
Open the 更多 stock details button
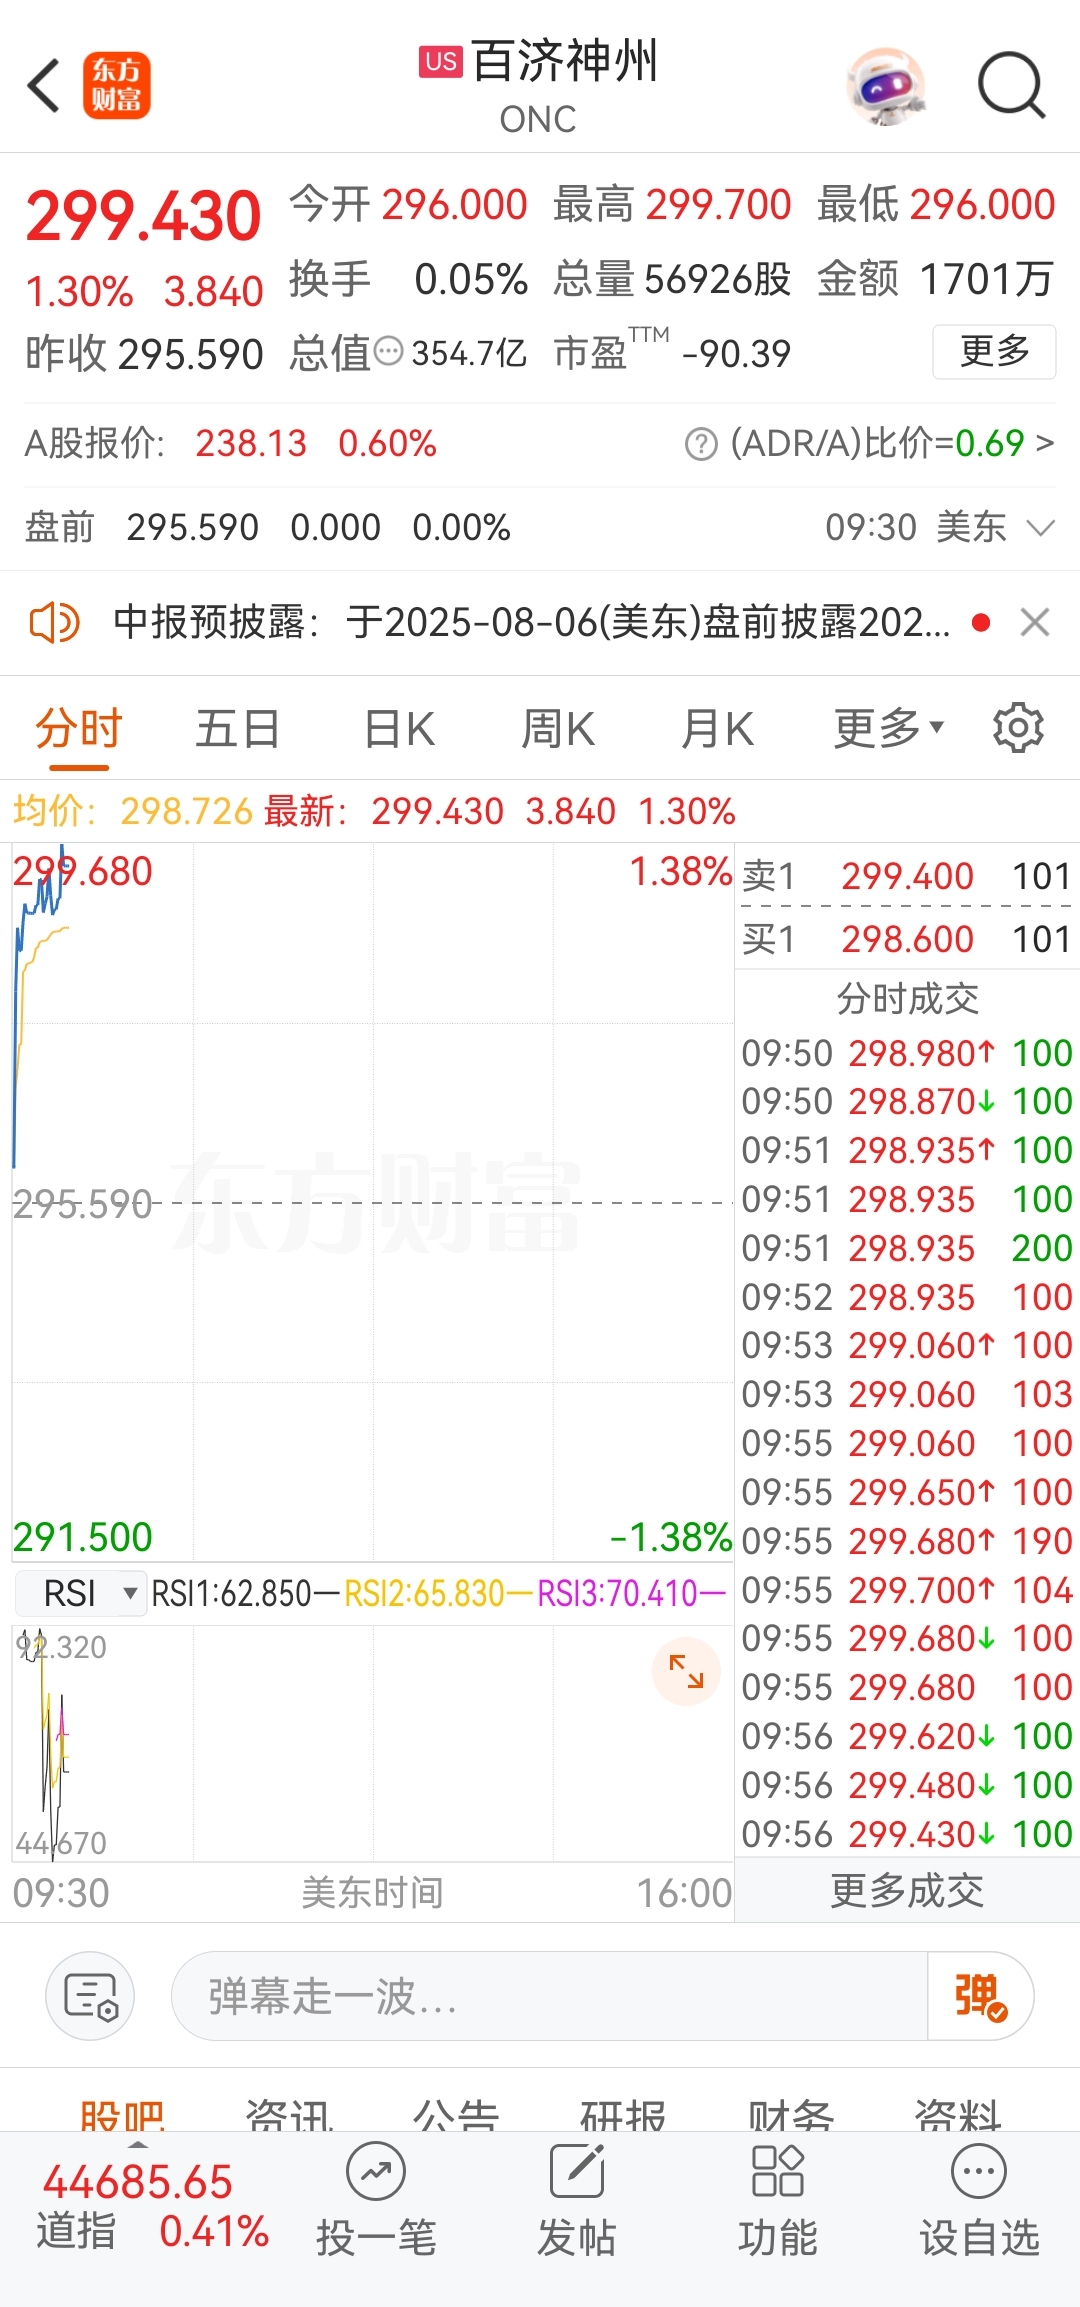[994, 352]
